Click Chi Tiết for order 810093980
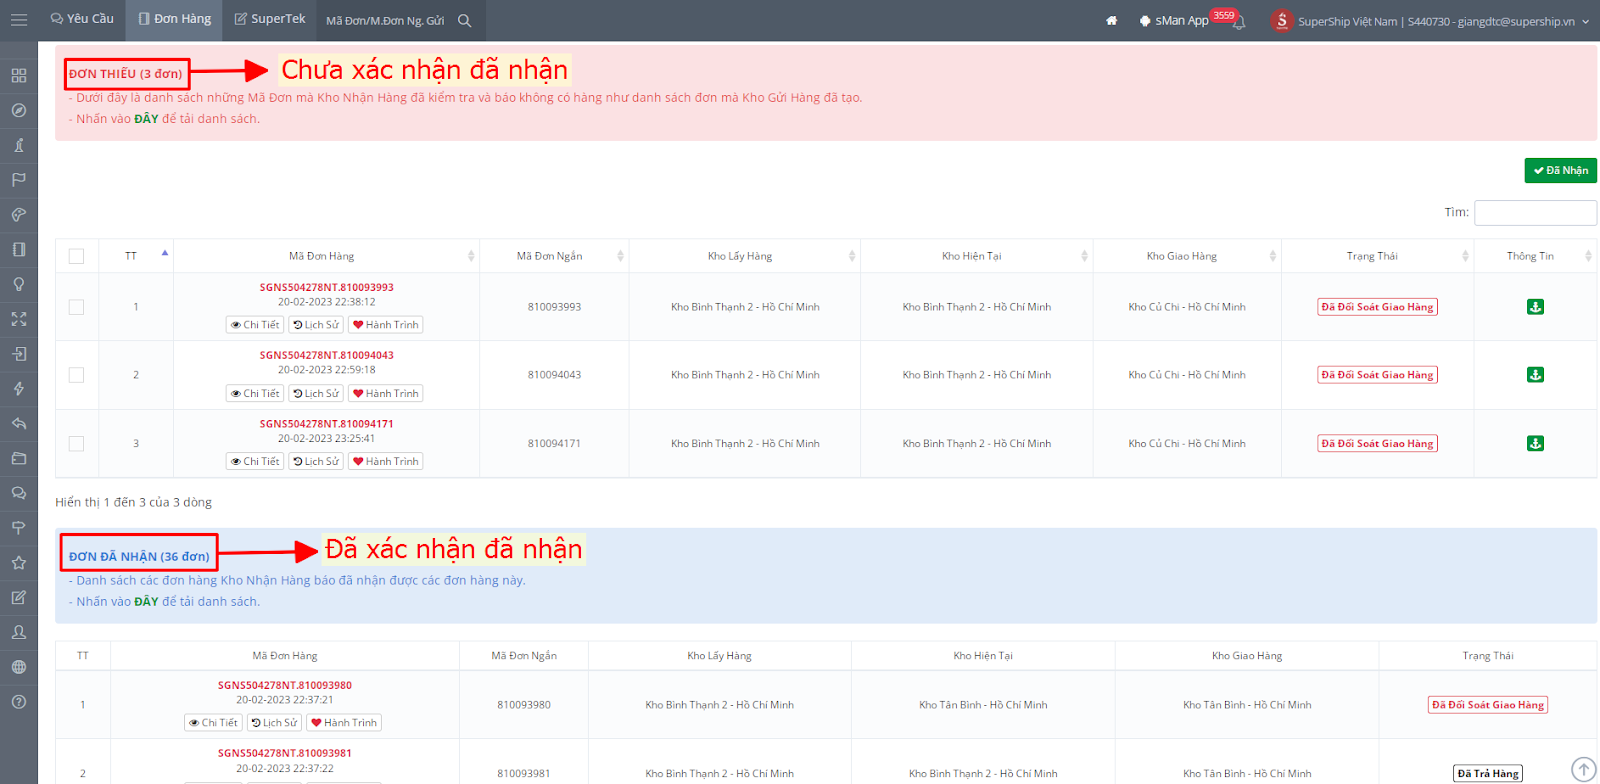Screen dimensions: 1600x784 click(x=213, y=723)
